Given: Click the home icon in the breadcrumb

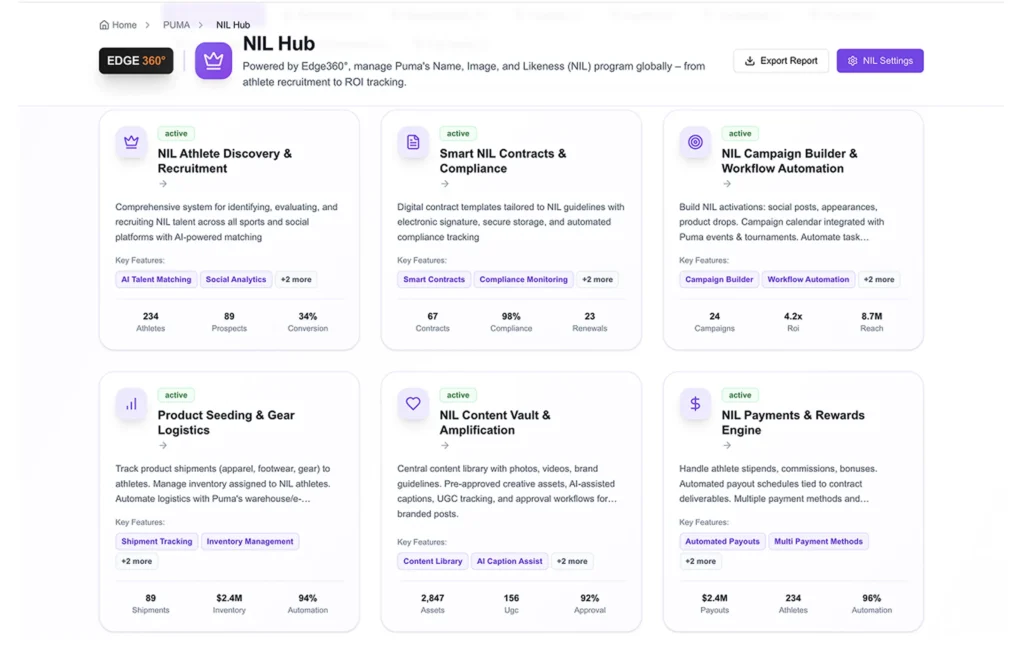Looking at the screenshot, I should (105, 25).
